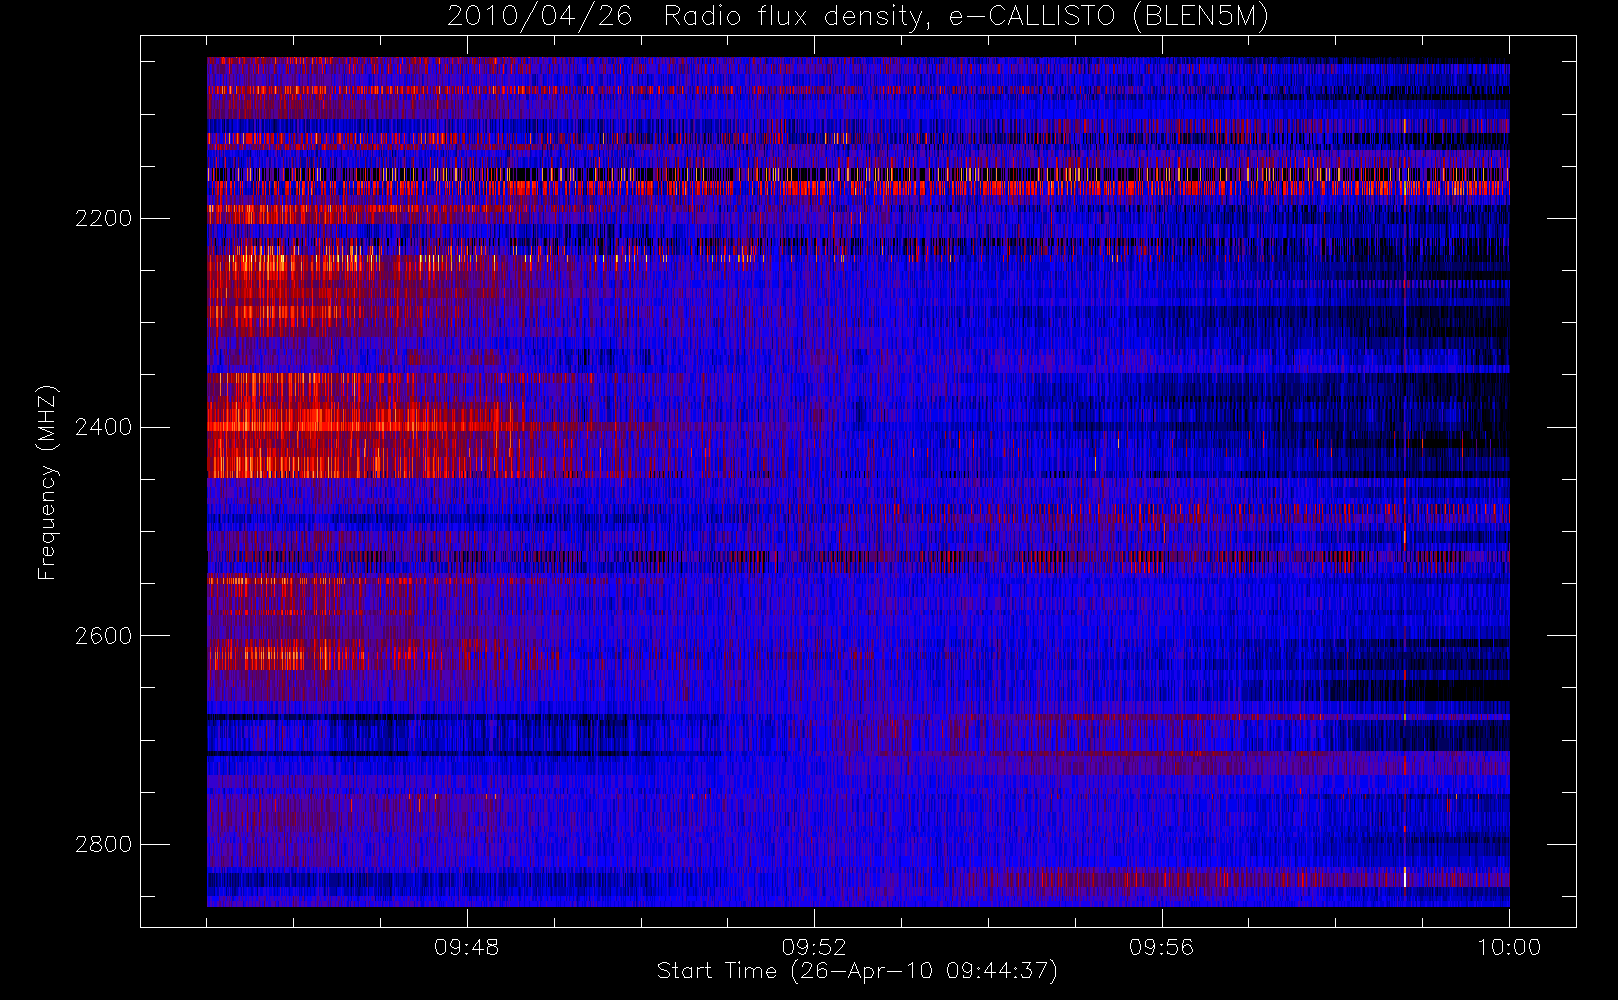Click the 2200 frequency tick label
Image resolution: width=1618 pixels, height=1000 pixels.
point(103,219)
